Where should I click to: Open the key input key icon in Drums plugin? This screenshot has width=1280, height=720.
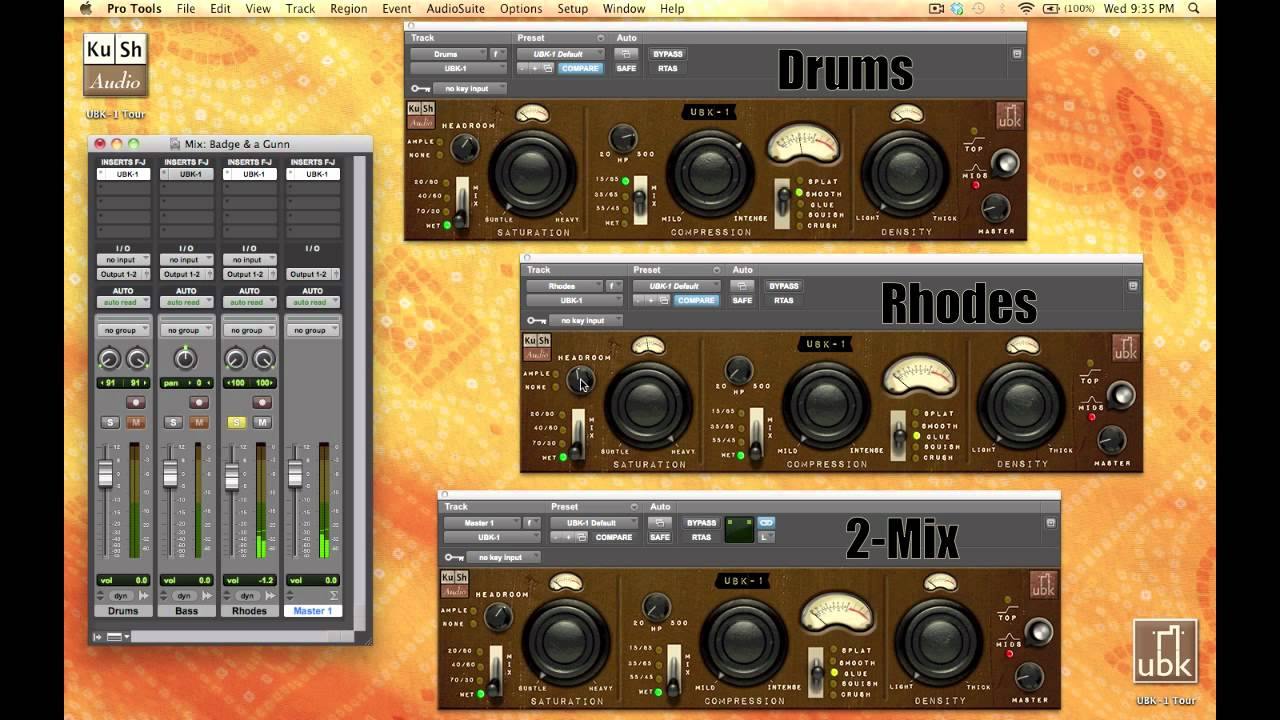coord(420,89)
